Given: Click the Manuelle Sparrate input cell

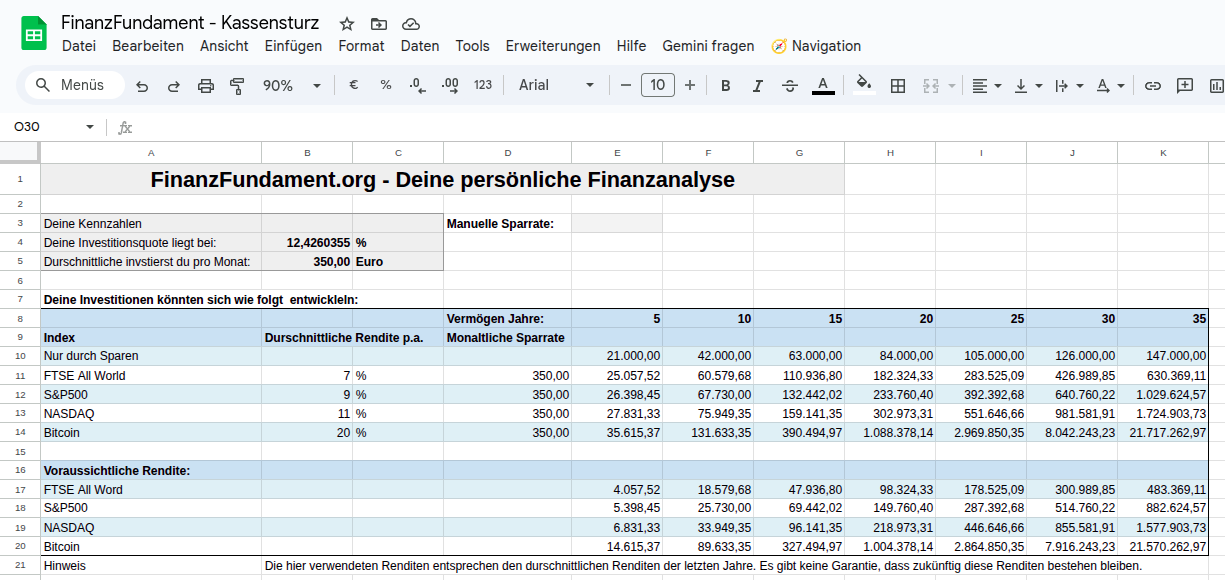Looking at the screenshot, I should click(x=617, y=223).
